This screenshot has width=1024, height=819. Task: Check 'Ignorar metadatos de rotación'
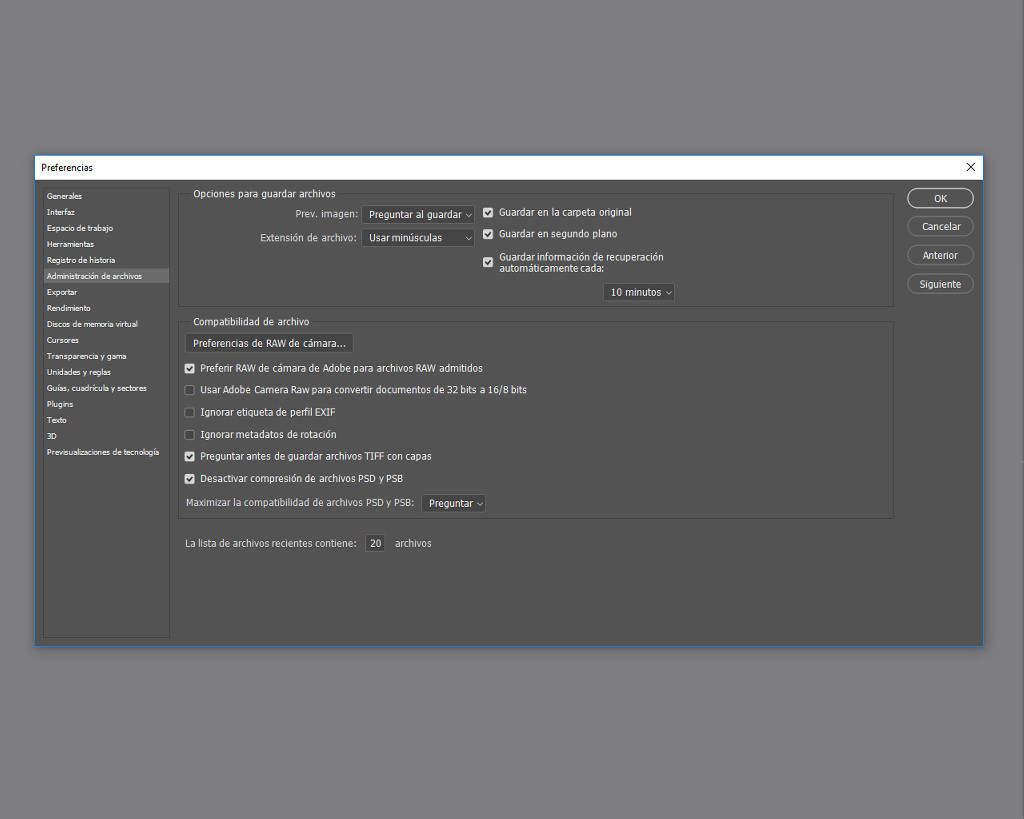pyautogui.click(x=189, y=434)
